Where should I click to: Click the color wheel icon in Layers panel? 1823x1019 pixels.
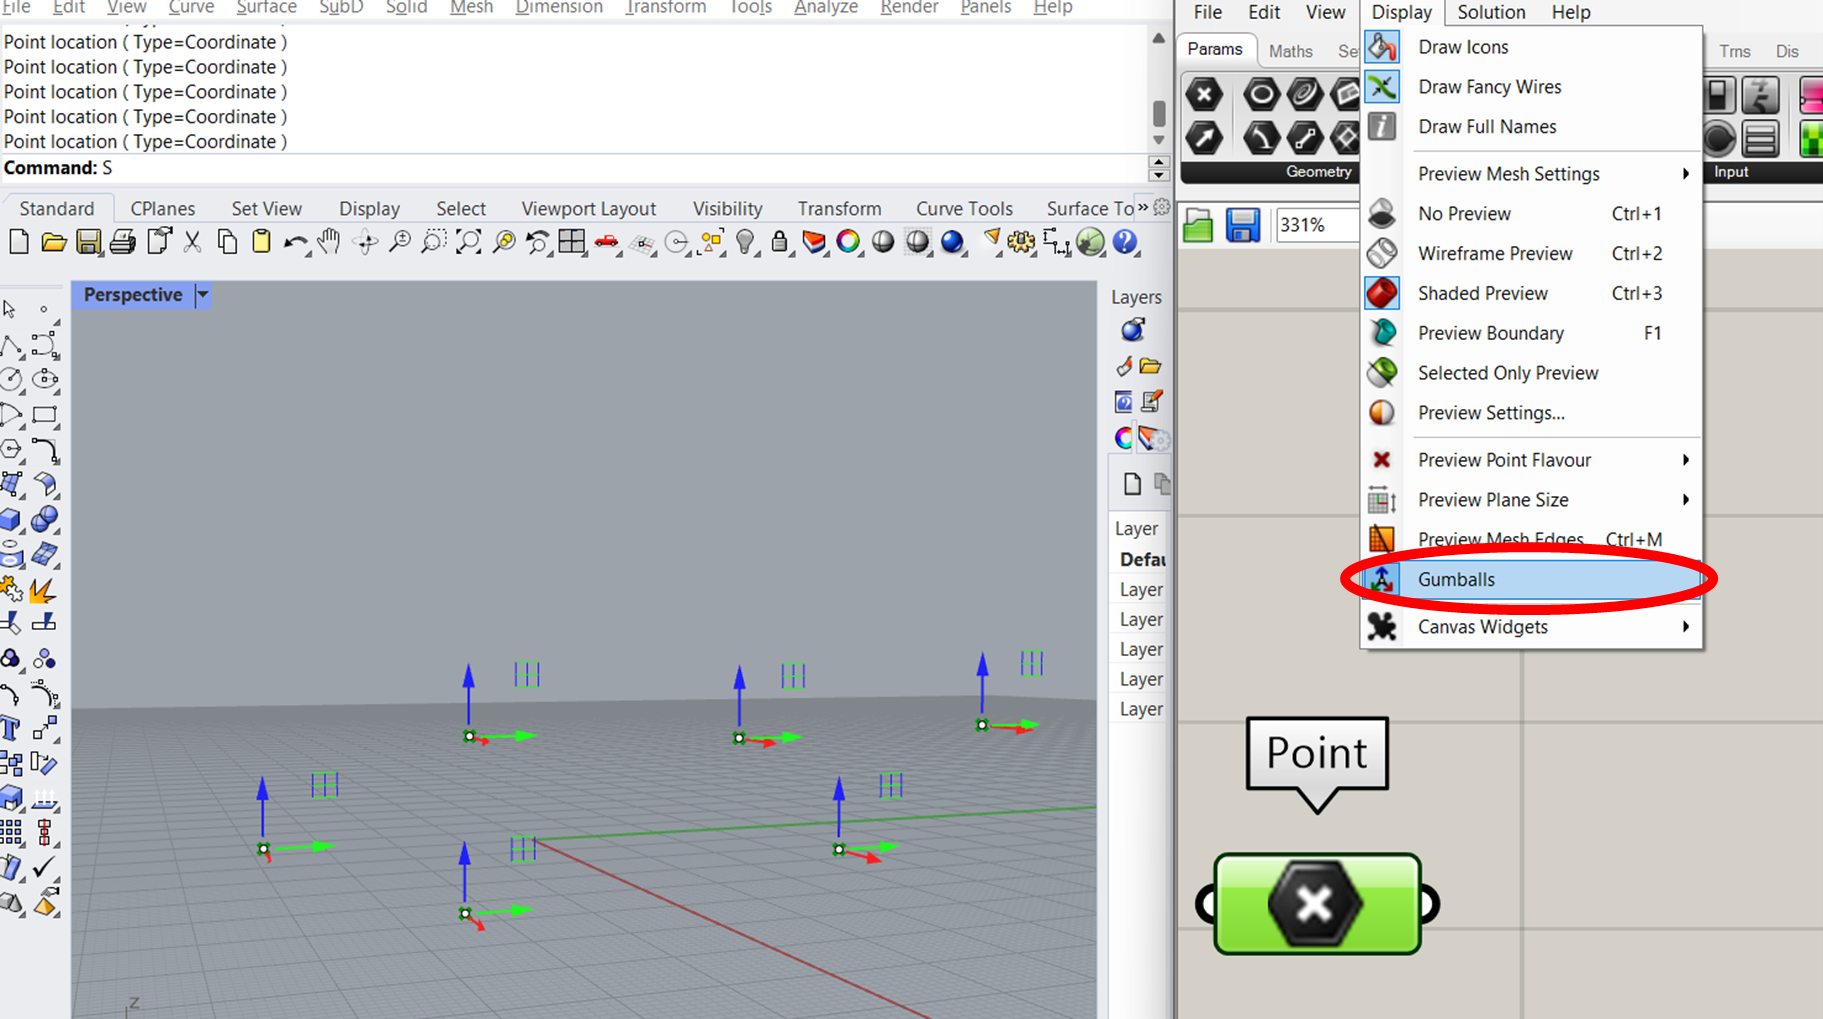(1124, 438)
